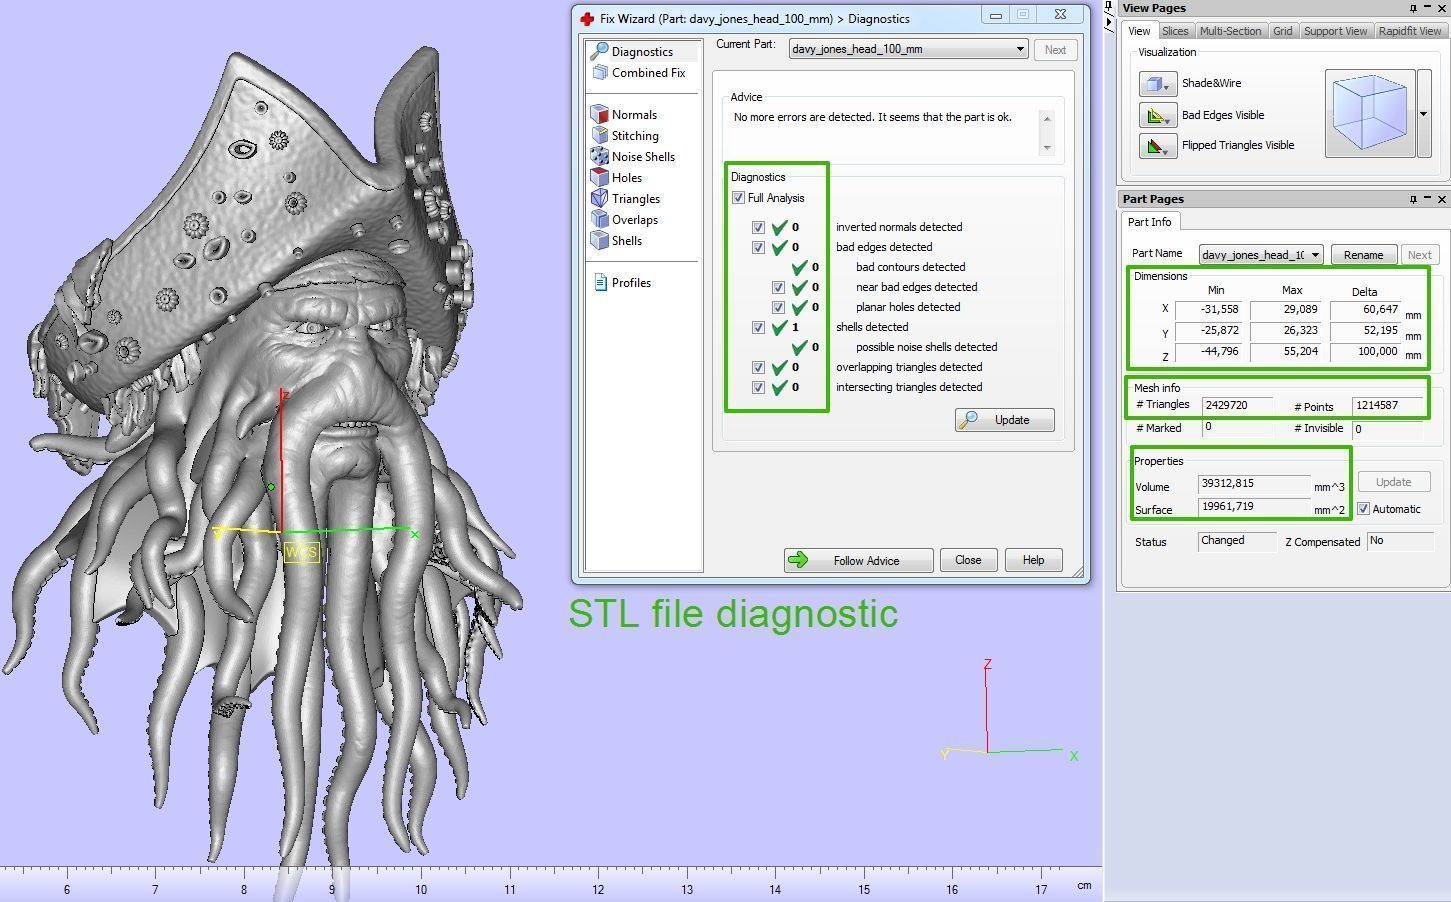Pin the Part Pages panel
The width and height of the screenshot is (1451, 902).
[x=1413, y=199]
